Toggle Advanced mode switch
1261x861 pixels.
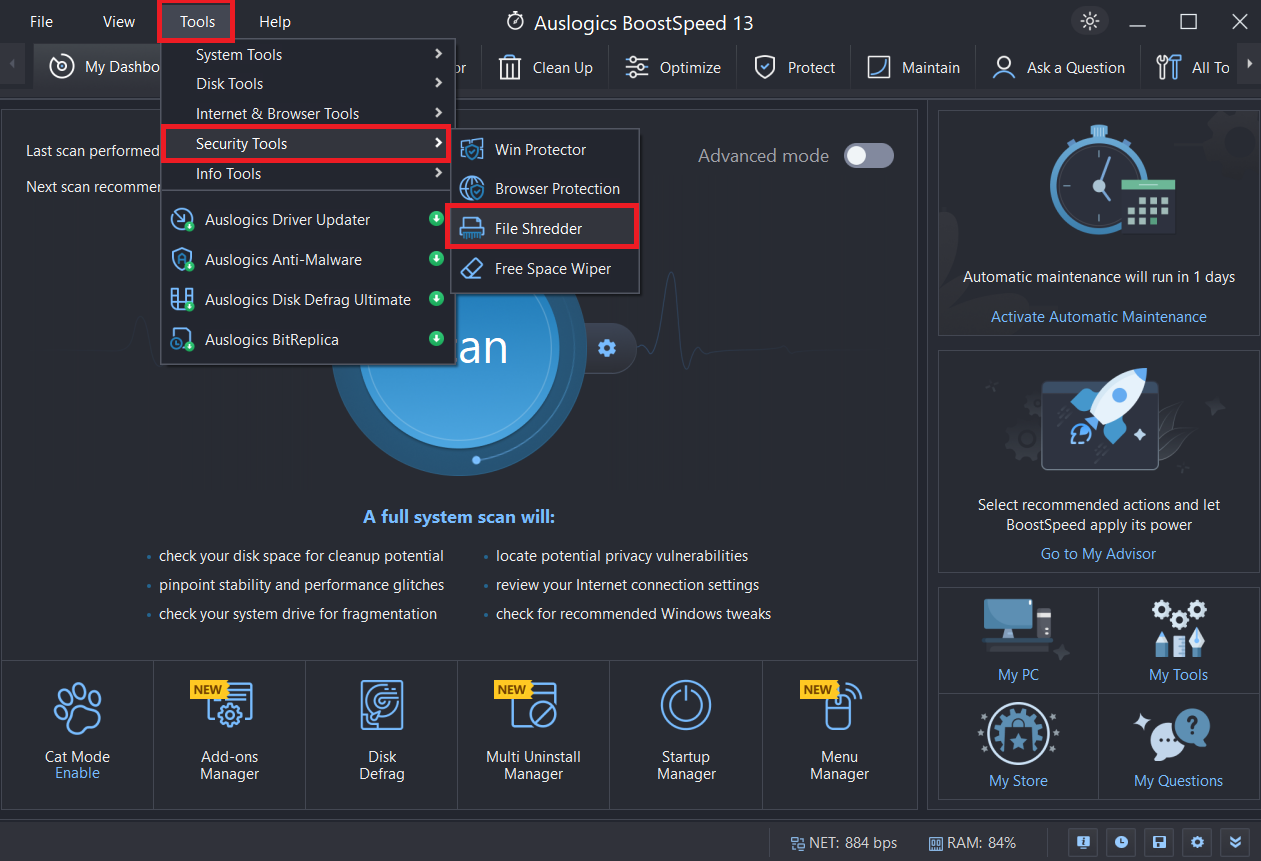click(x=868, y=155)
